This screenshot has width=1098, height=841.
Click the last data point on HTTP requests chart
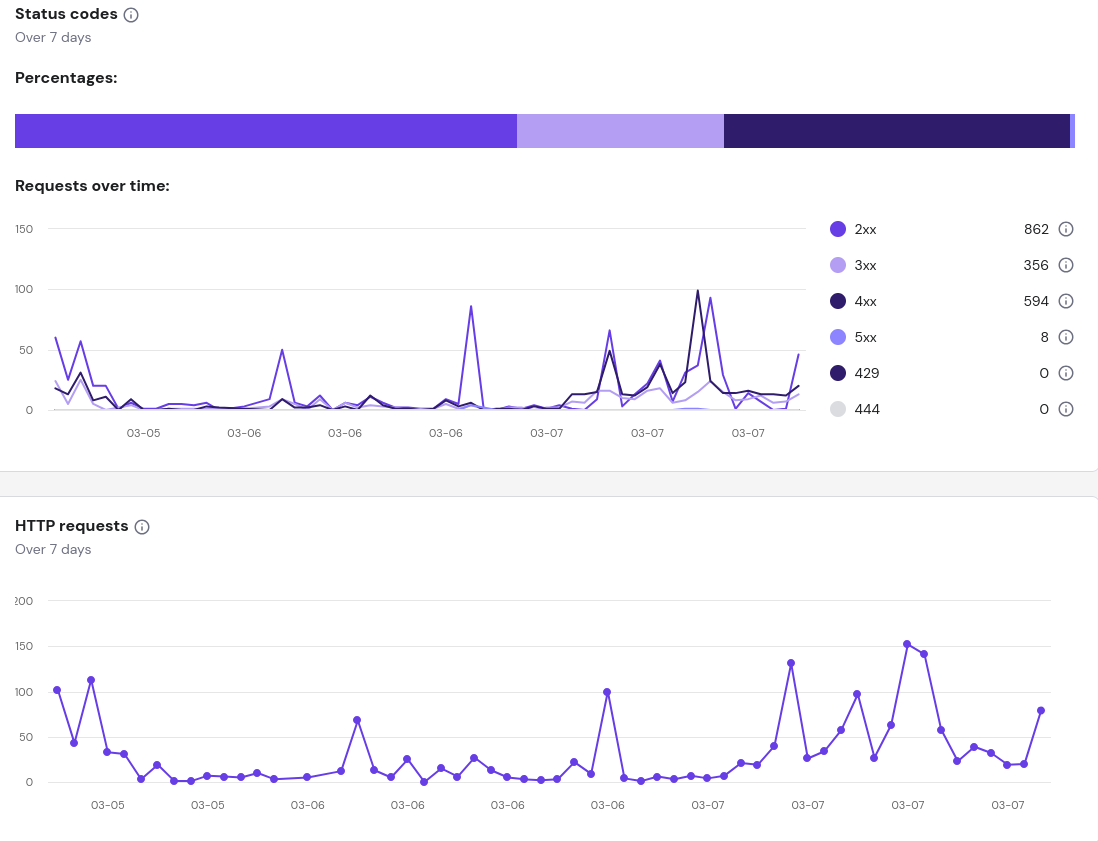click(x=1041, y=710)
